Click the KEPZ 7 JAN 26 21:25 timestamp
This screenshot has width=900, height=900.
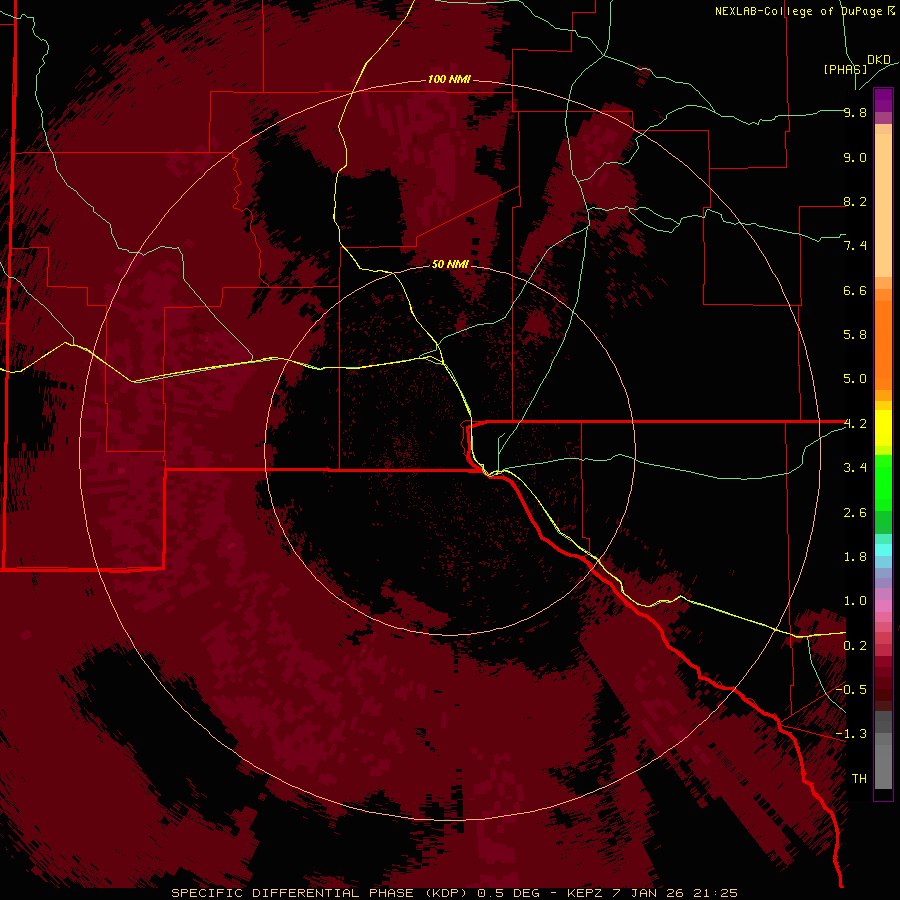[652, 893]
